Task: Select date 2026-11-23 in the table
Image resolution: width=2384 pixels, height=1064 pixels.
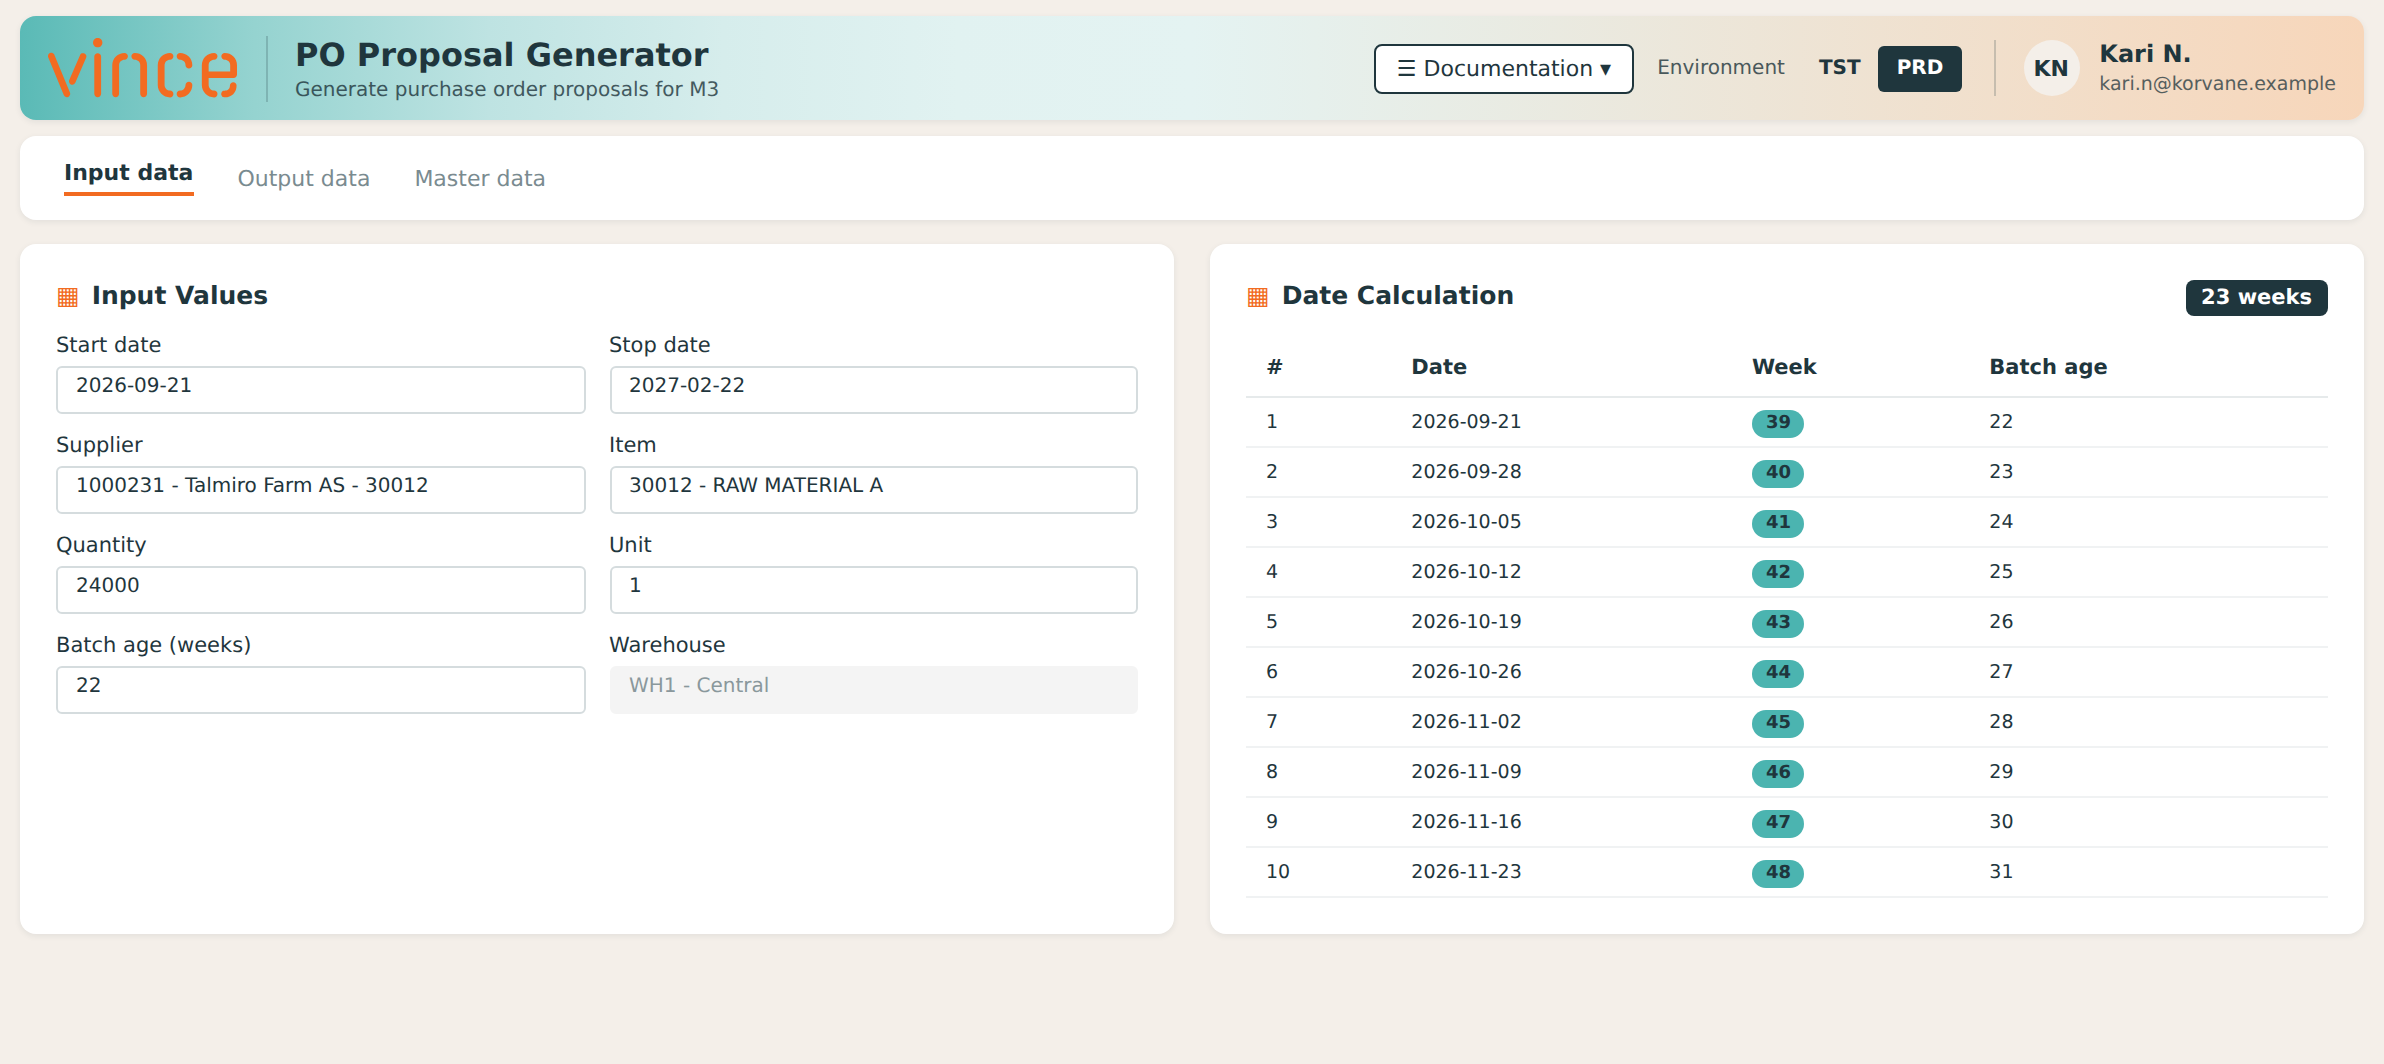Action: click(x=1466, y=872)
